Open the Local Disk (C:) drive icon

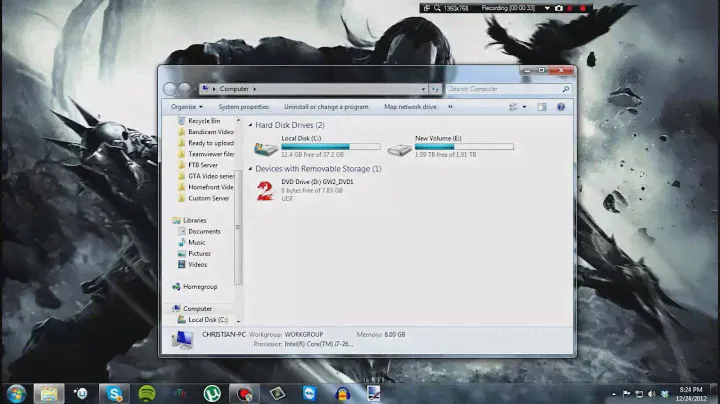click(x=266, y=148)
